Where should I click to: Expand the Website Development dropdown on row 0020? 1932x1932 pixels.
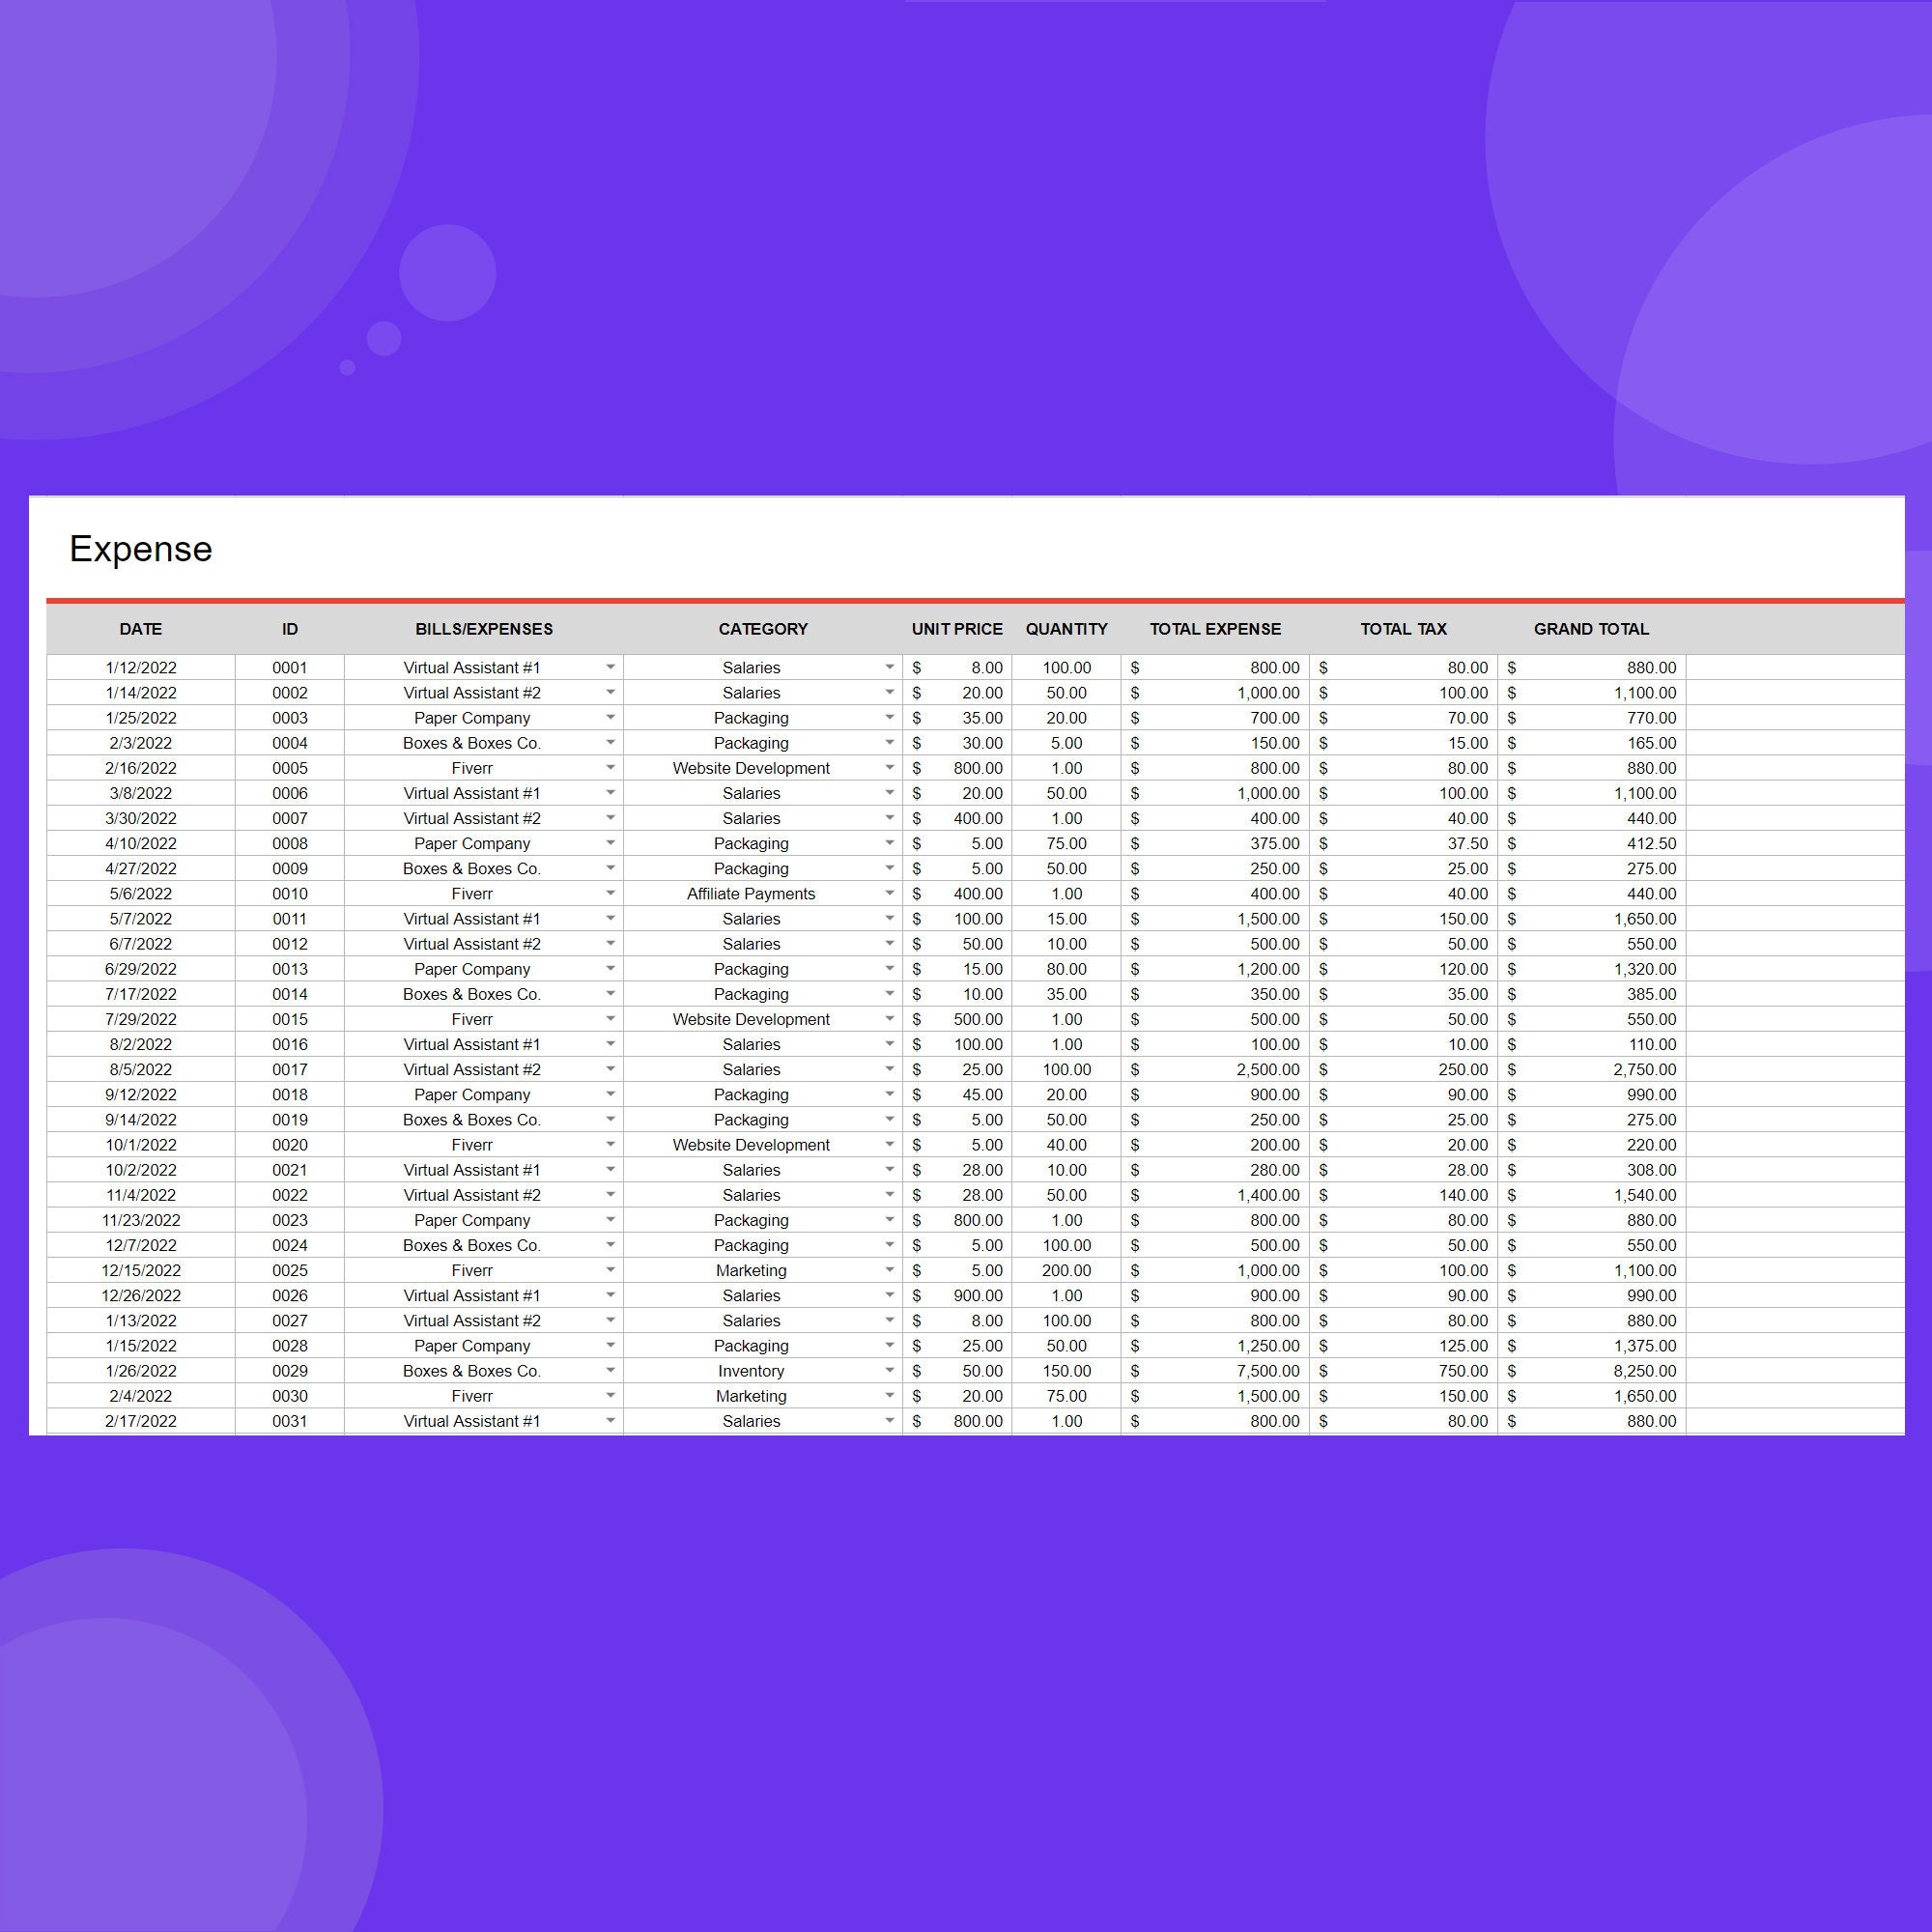tap(889, 1145)
